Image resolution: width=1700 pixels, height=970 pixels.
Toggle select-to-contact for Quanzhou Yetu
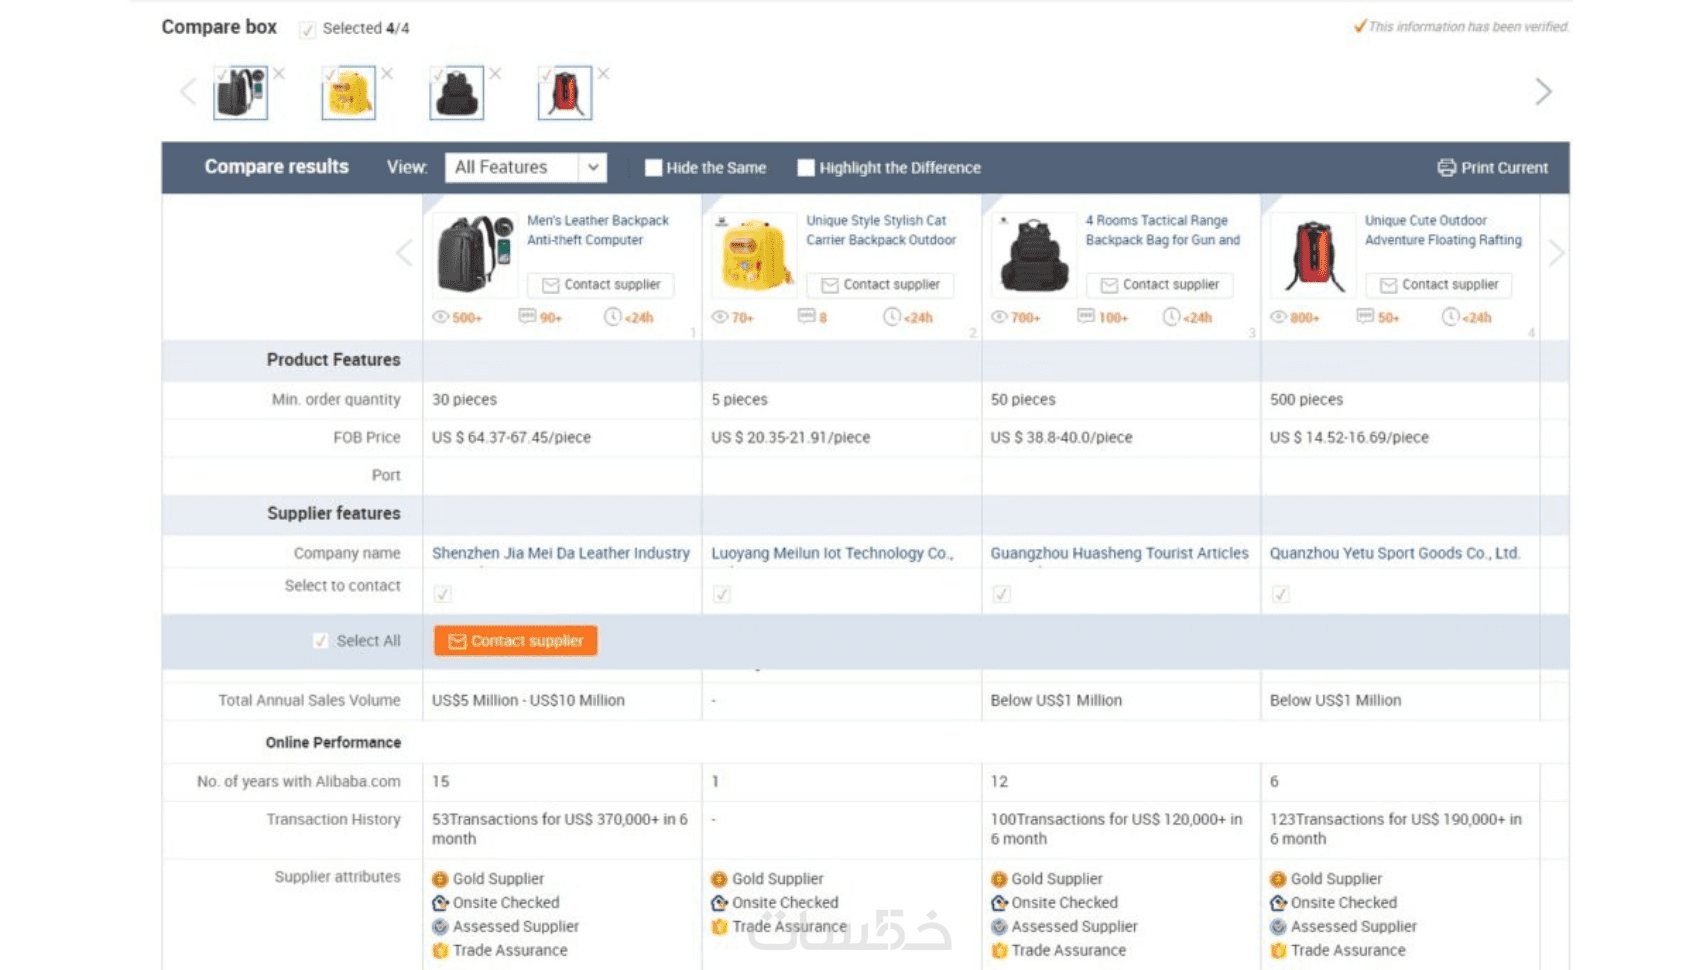(1280, 595)
